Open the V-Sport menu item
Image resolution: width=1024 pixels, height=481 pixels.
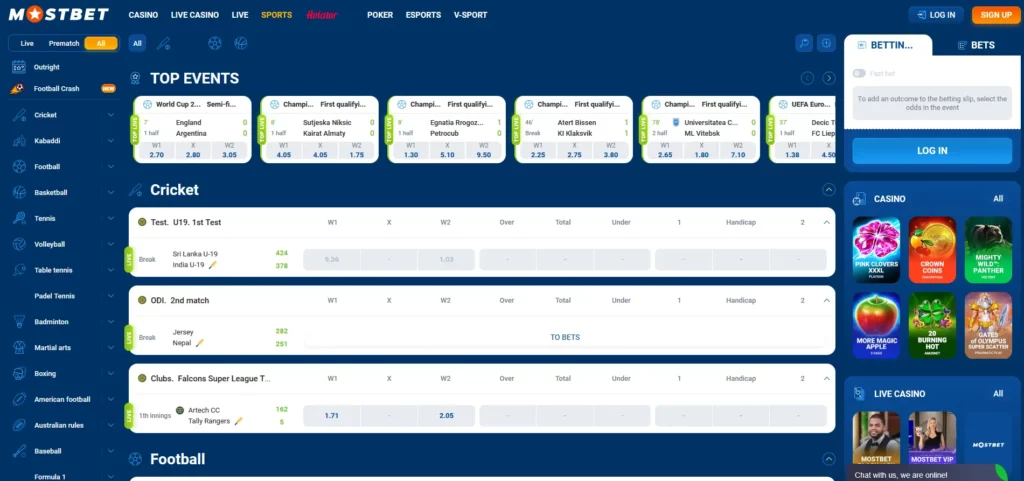pyautogui.click(x=470, y=15)
